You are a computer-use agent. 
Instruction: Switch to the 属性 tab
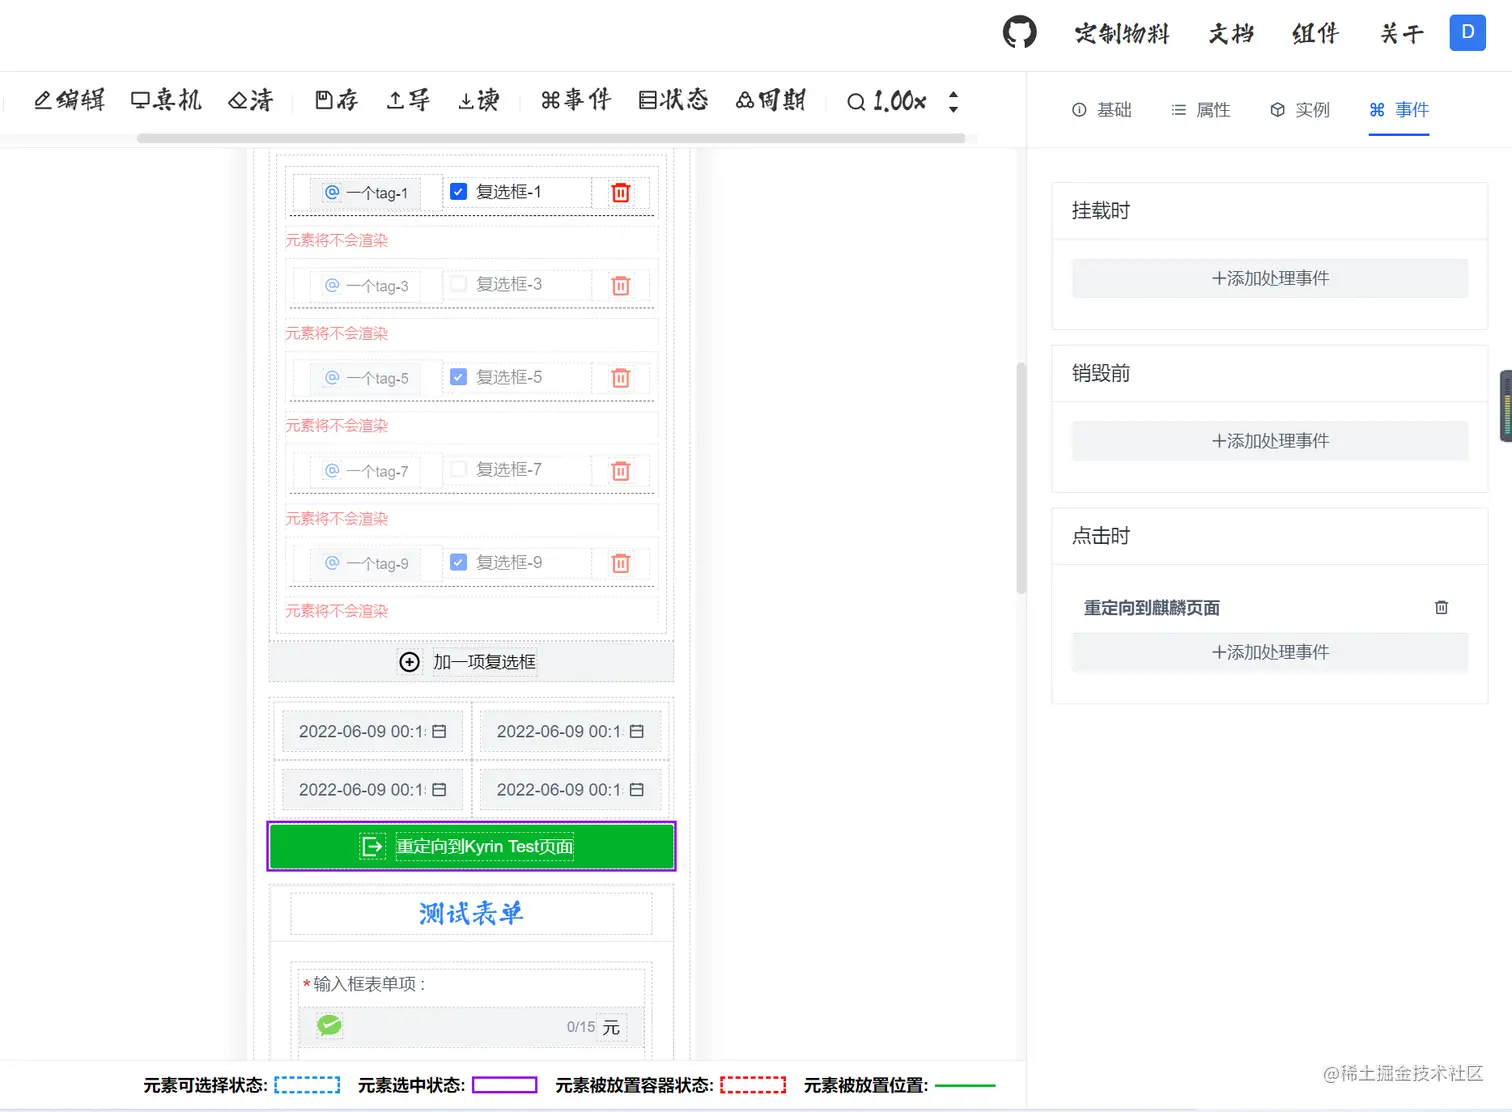point(1200,109)
